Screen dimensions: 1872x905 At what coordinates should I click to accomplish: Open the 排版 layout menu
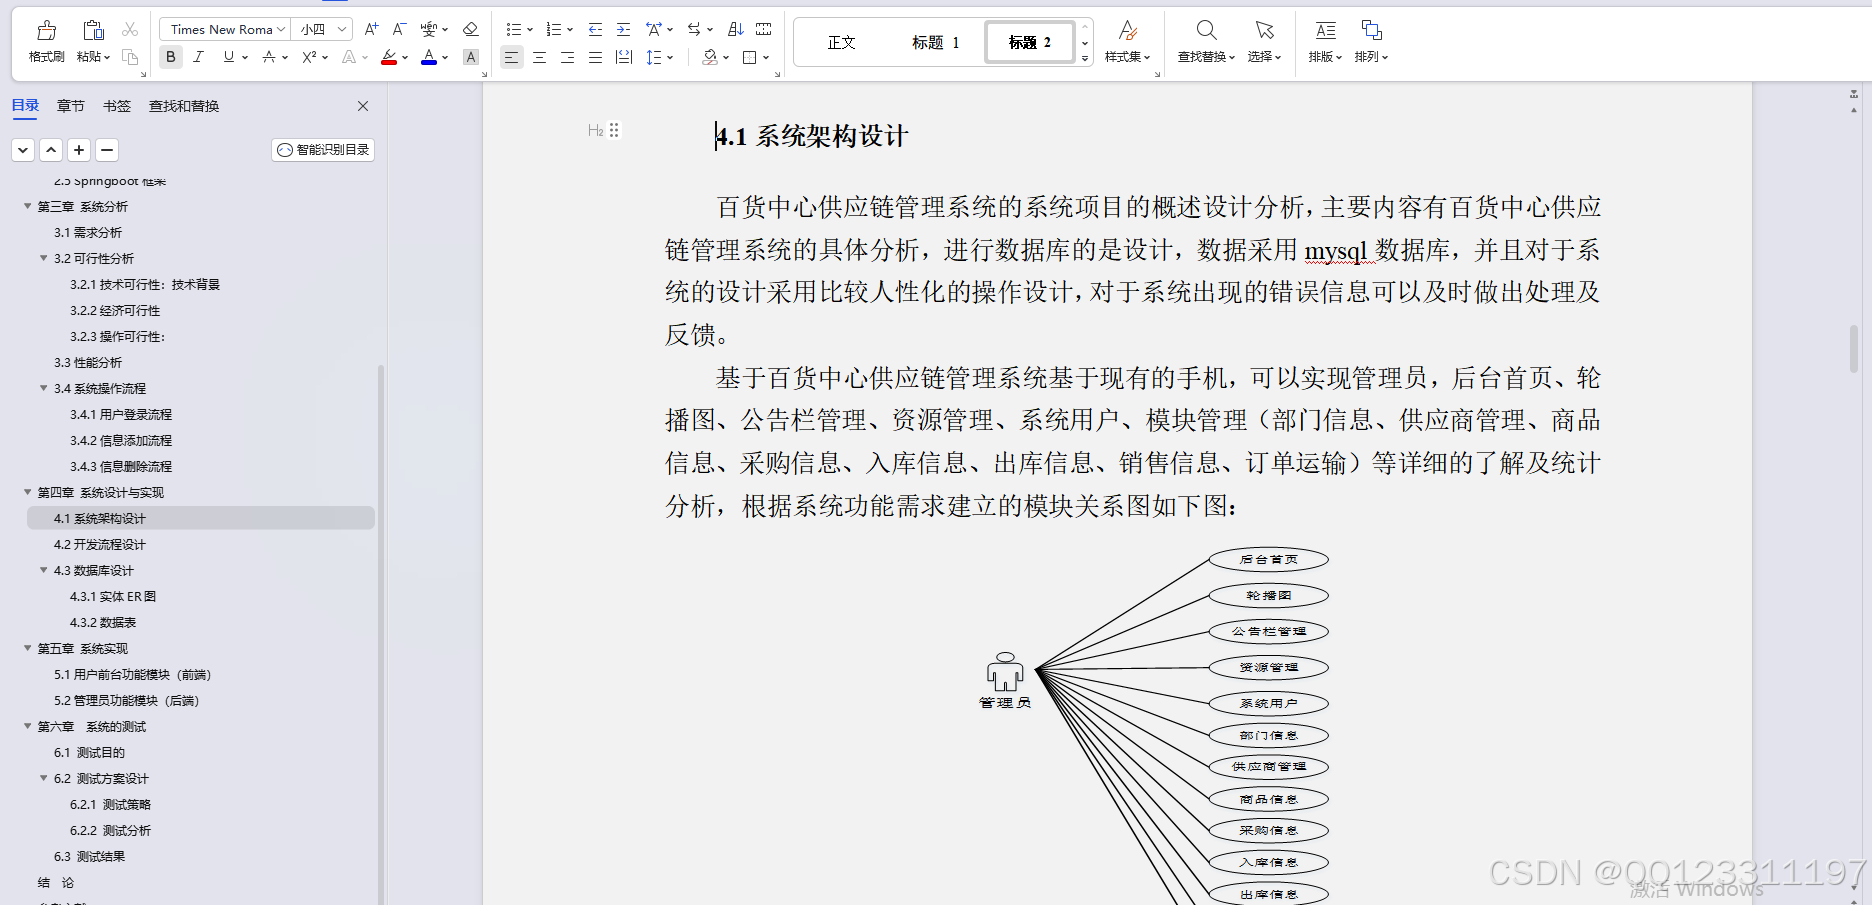pyautogui.click(x=1325, y=42)
